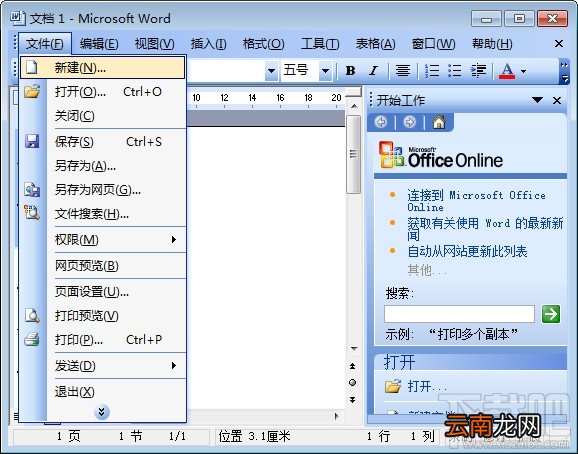The height and width of the screenshot is (454, 578).
Task: Click 文件(F) menu title
Action: 45,44
